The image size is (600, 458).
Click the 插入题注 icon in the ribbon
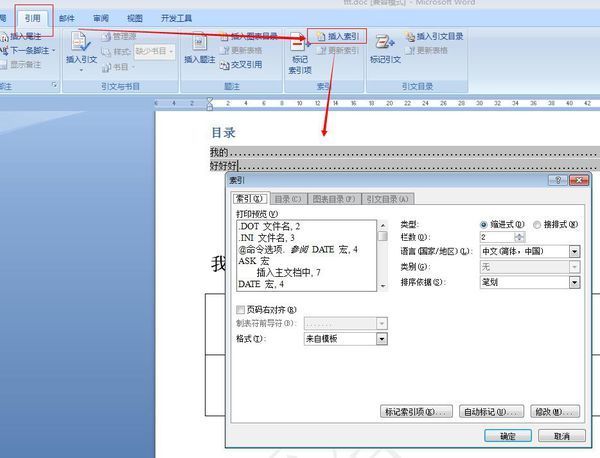[x=199, y=48]
